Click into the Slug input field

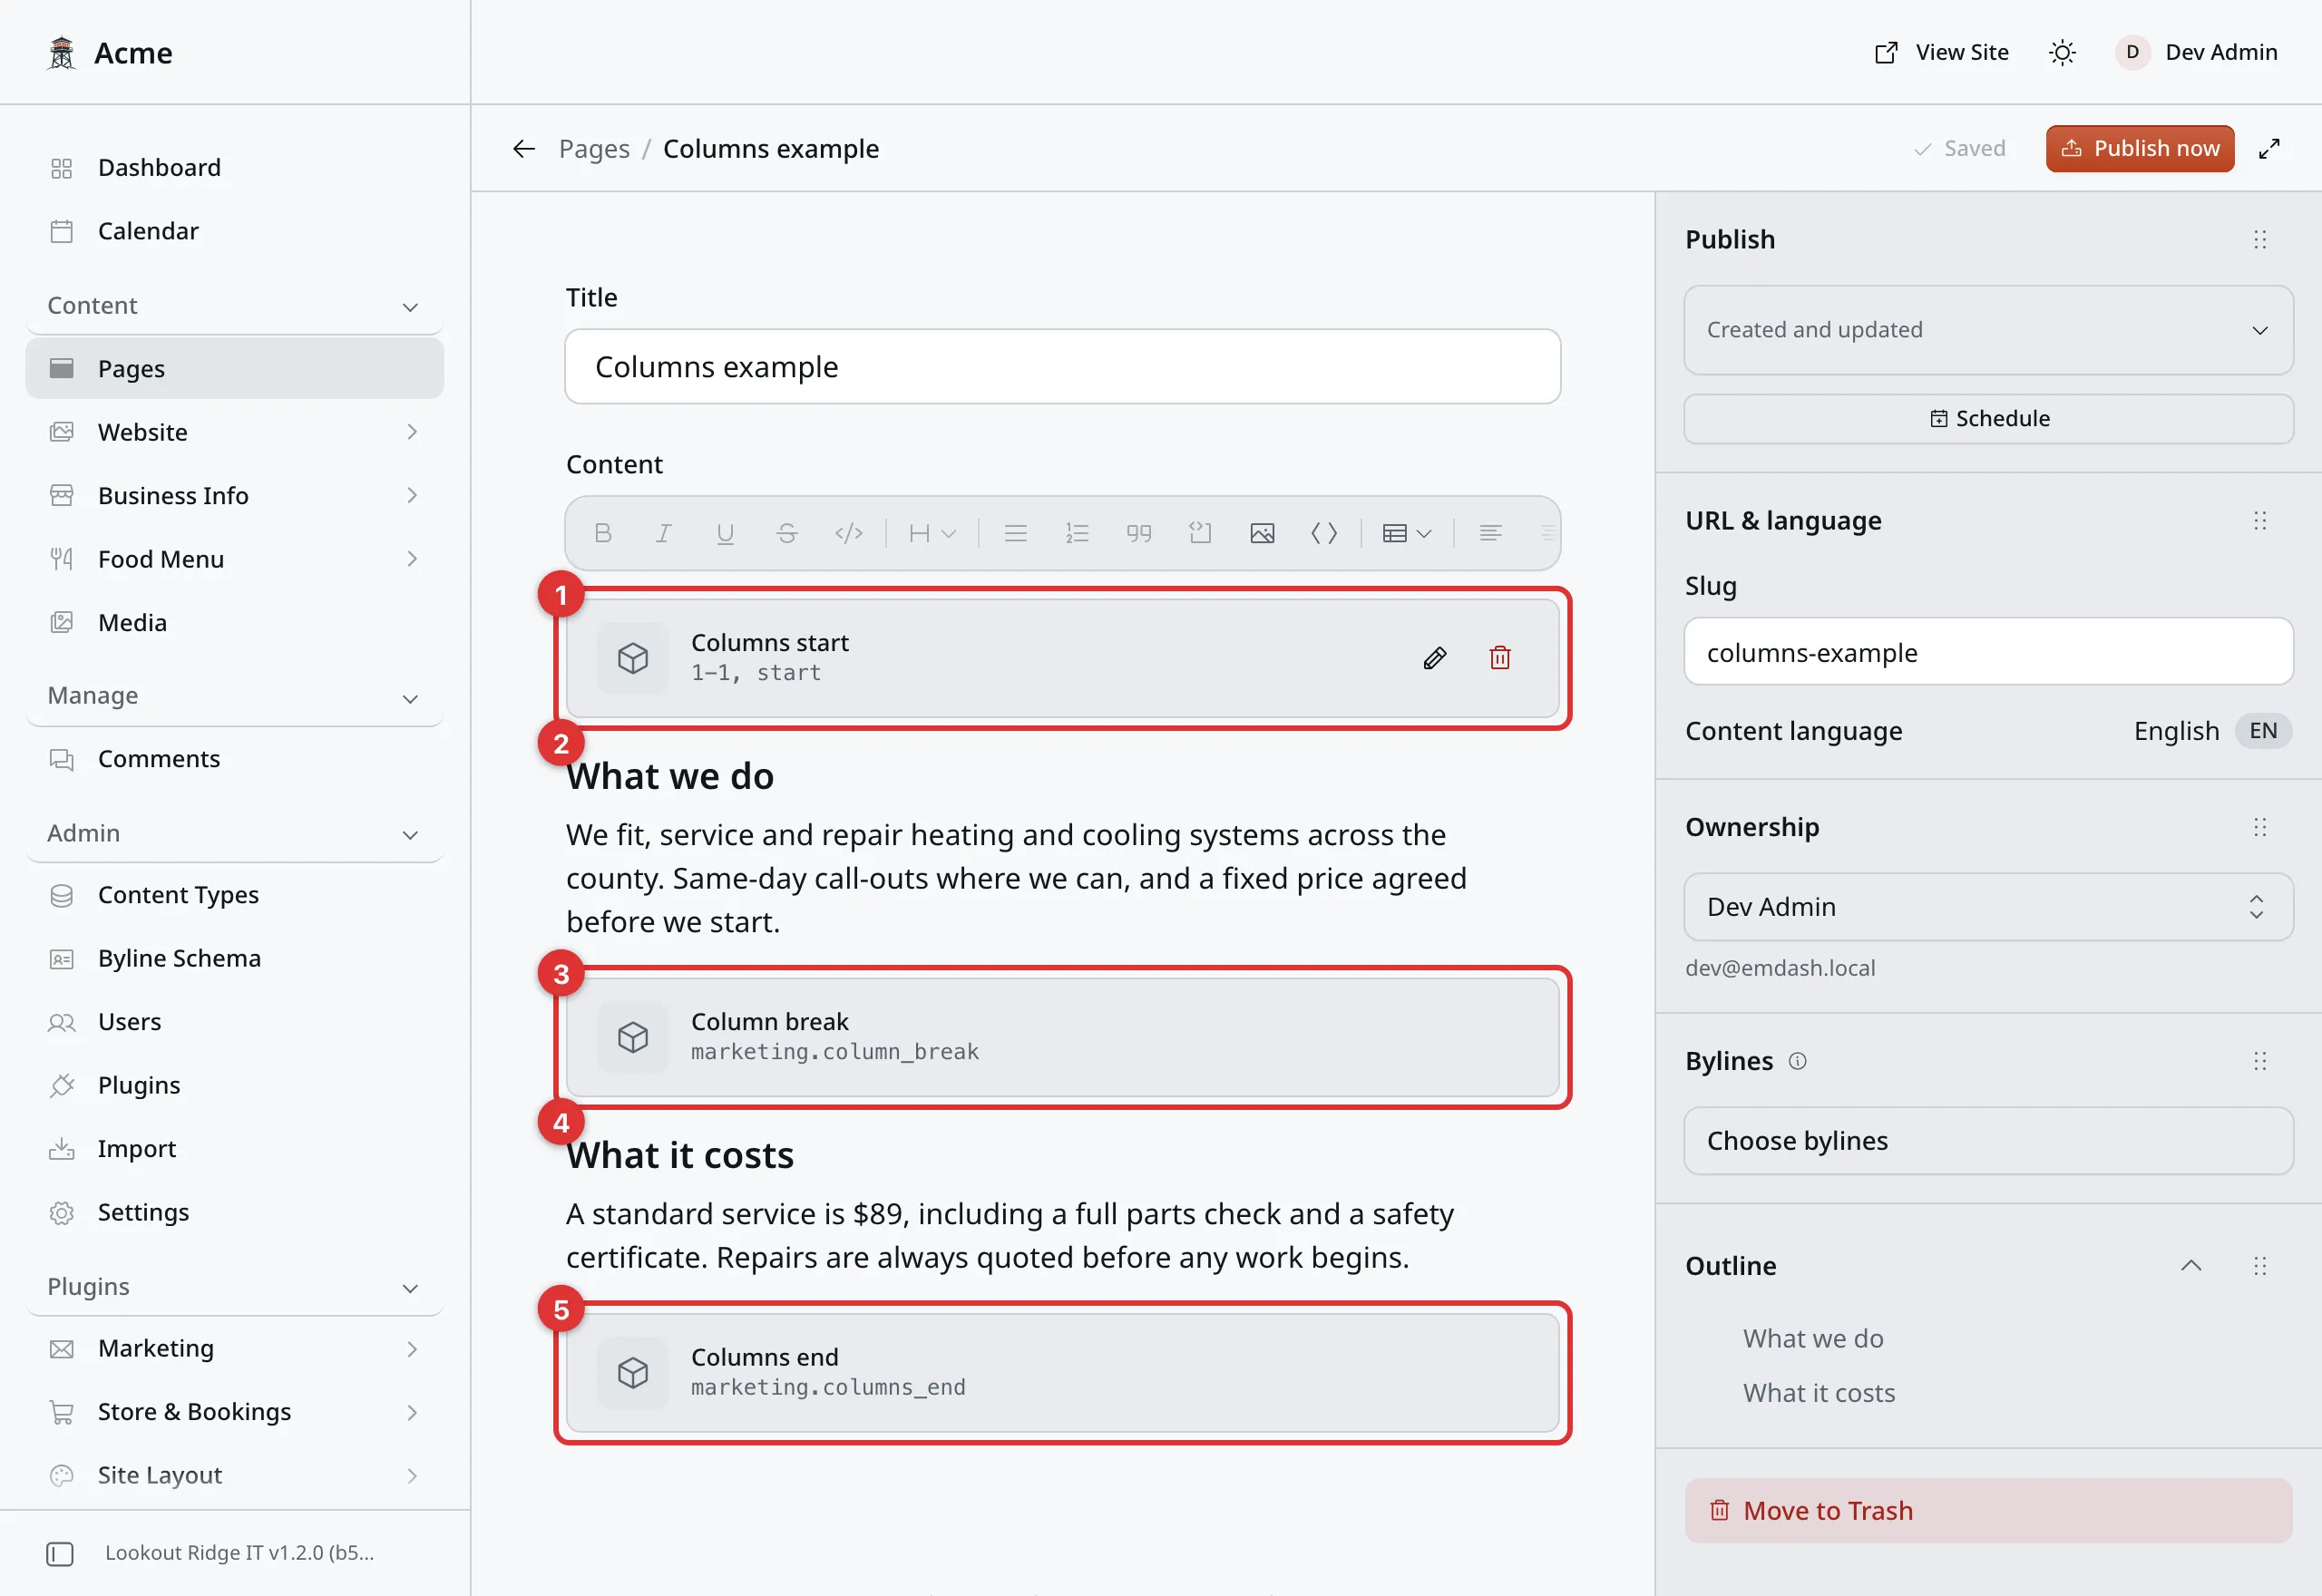tap(1988, 652)
